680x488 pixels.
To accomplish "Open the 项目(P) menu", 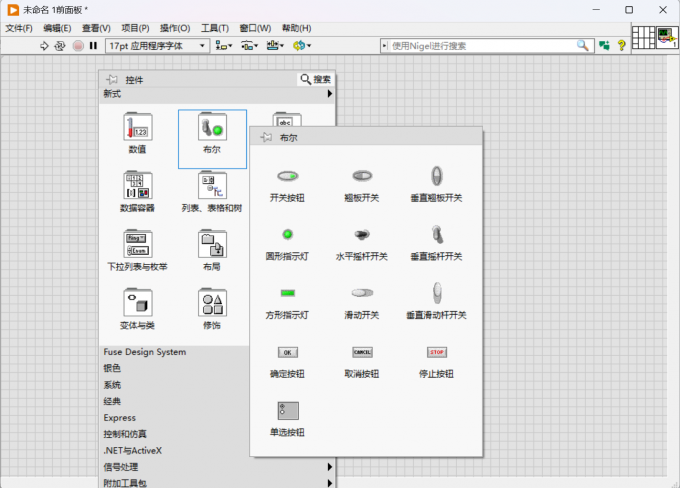I will 135,28.
